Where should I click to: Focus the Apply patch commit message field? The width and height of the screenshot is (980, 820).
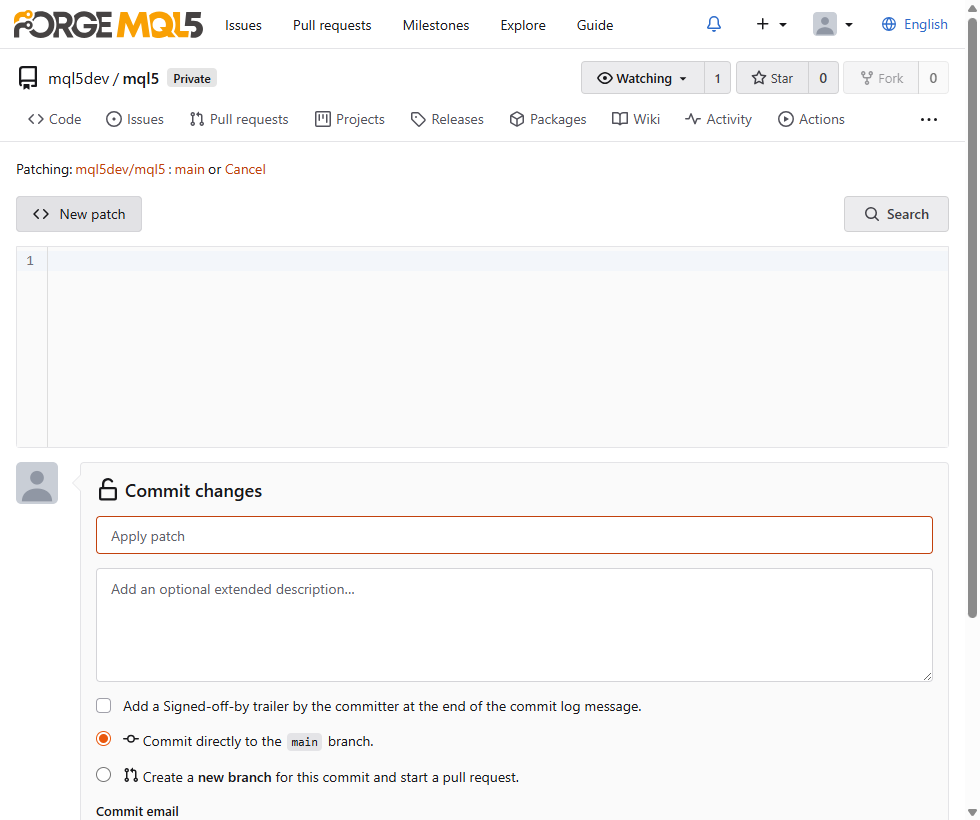click(x=514, y=535)
